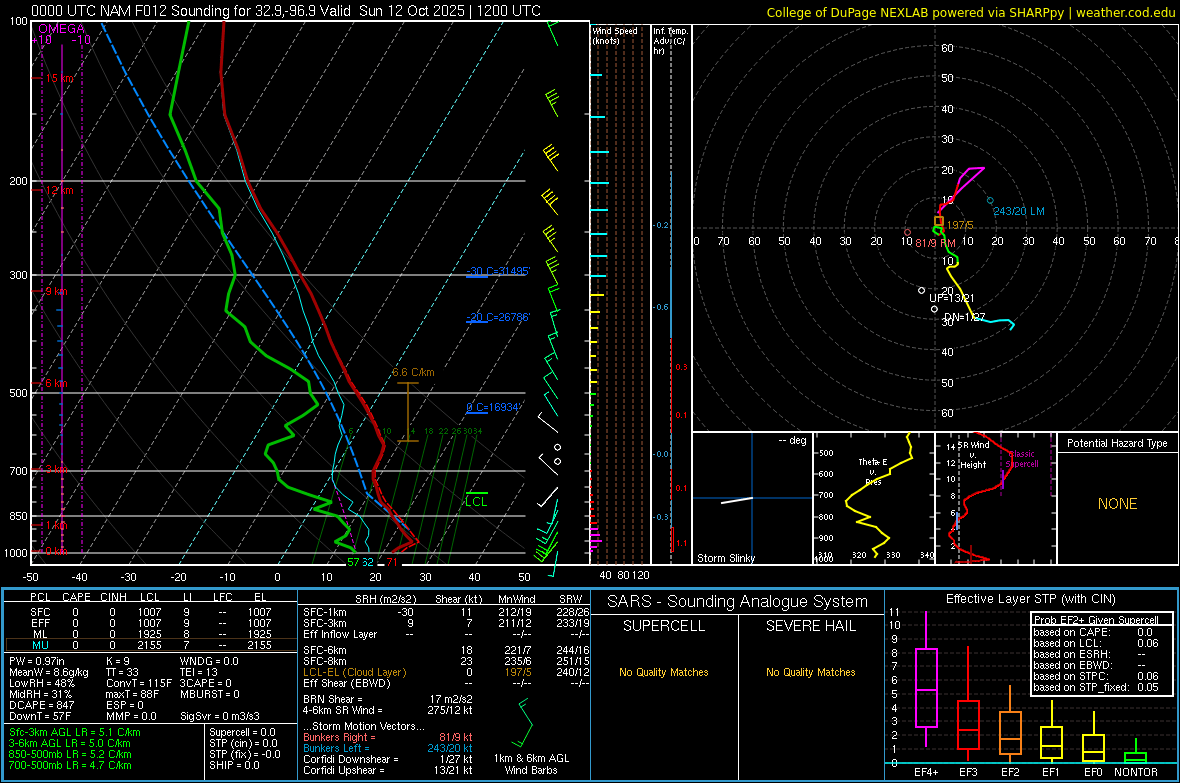Click the Bunkers Left = 243/20 kt line
1180x783 pixels.
pos(388,748)
